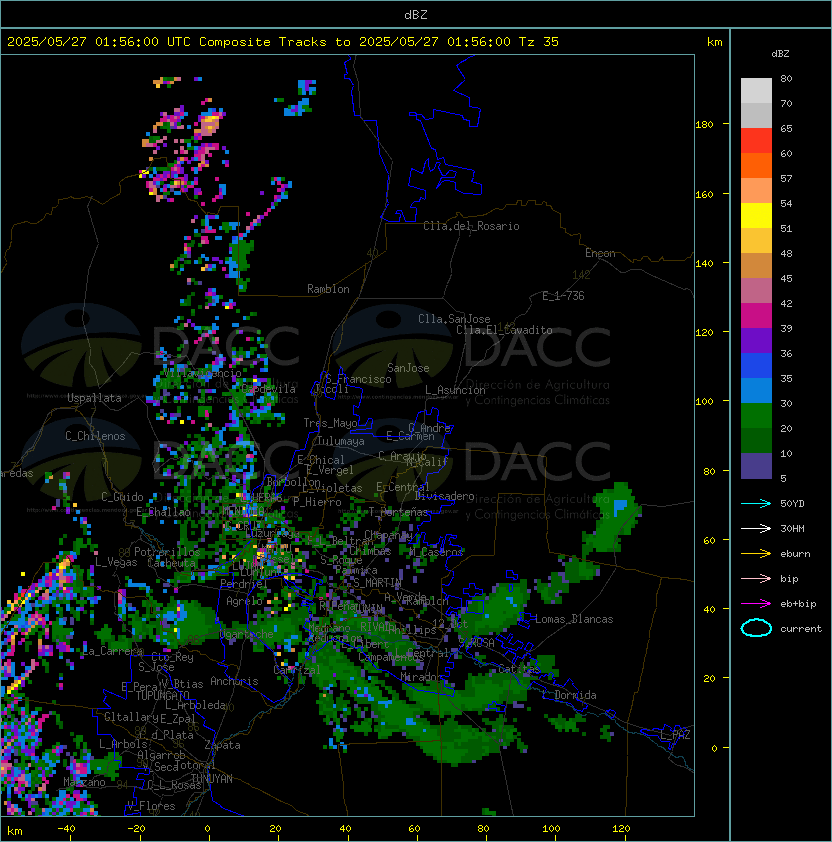Click the yellow eburn arrow symbol
The image size is (832, 842).
tap(756, 554)
